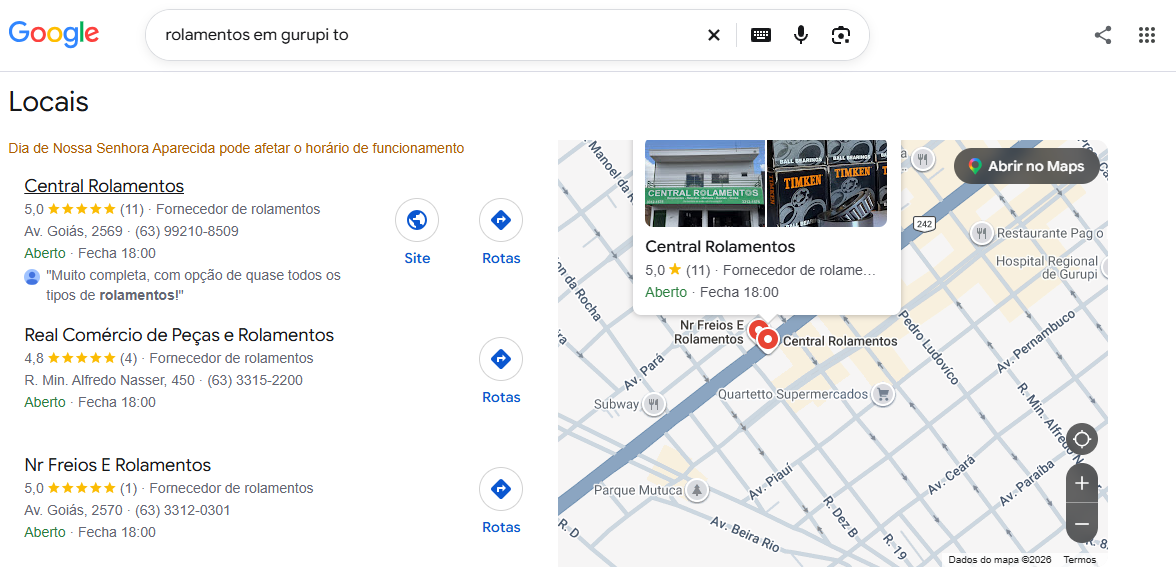
Task: Start voice search with the microphone icon
Action: tap(801, 35)
